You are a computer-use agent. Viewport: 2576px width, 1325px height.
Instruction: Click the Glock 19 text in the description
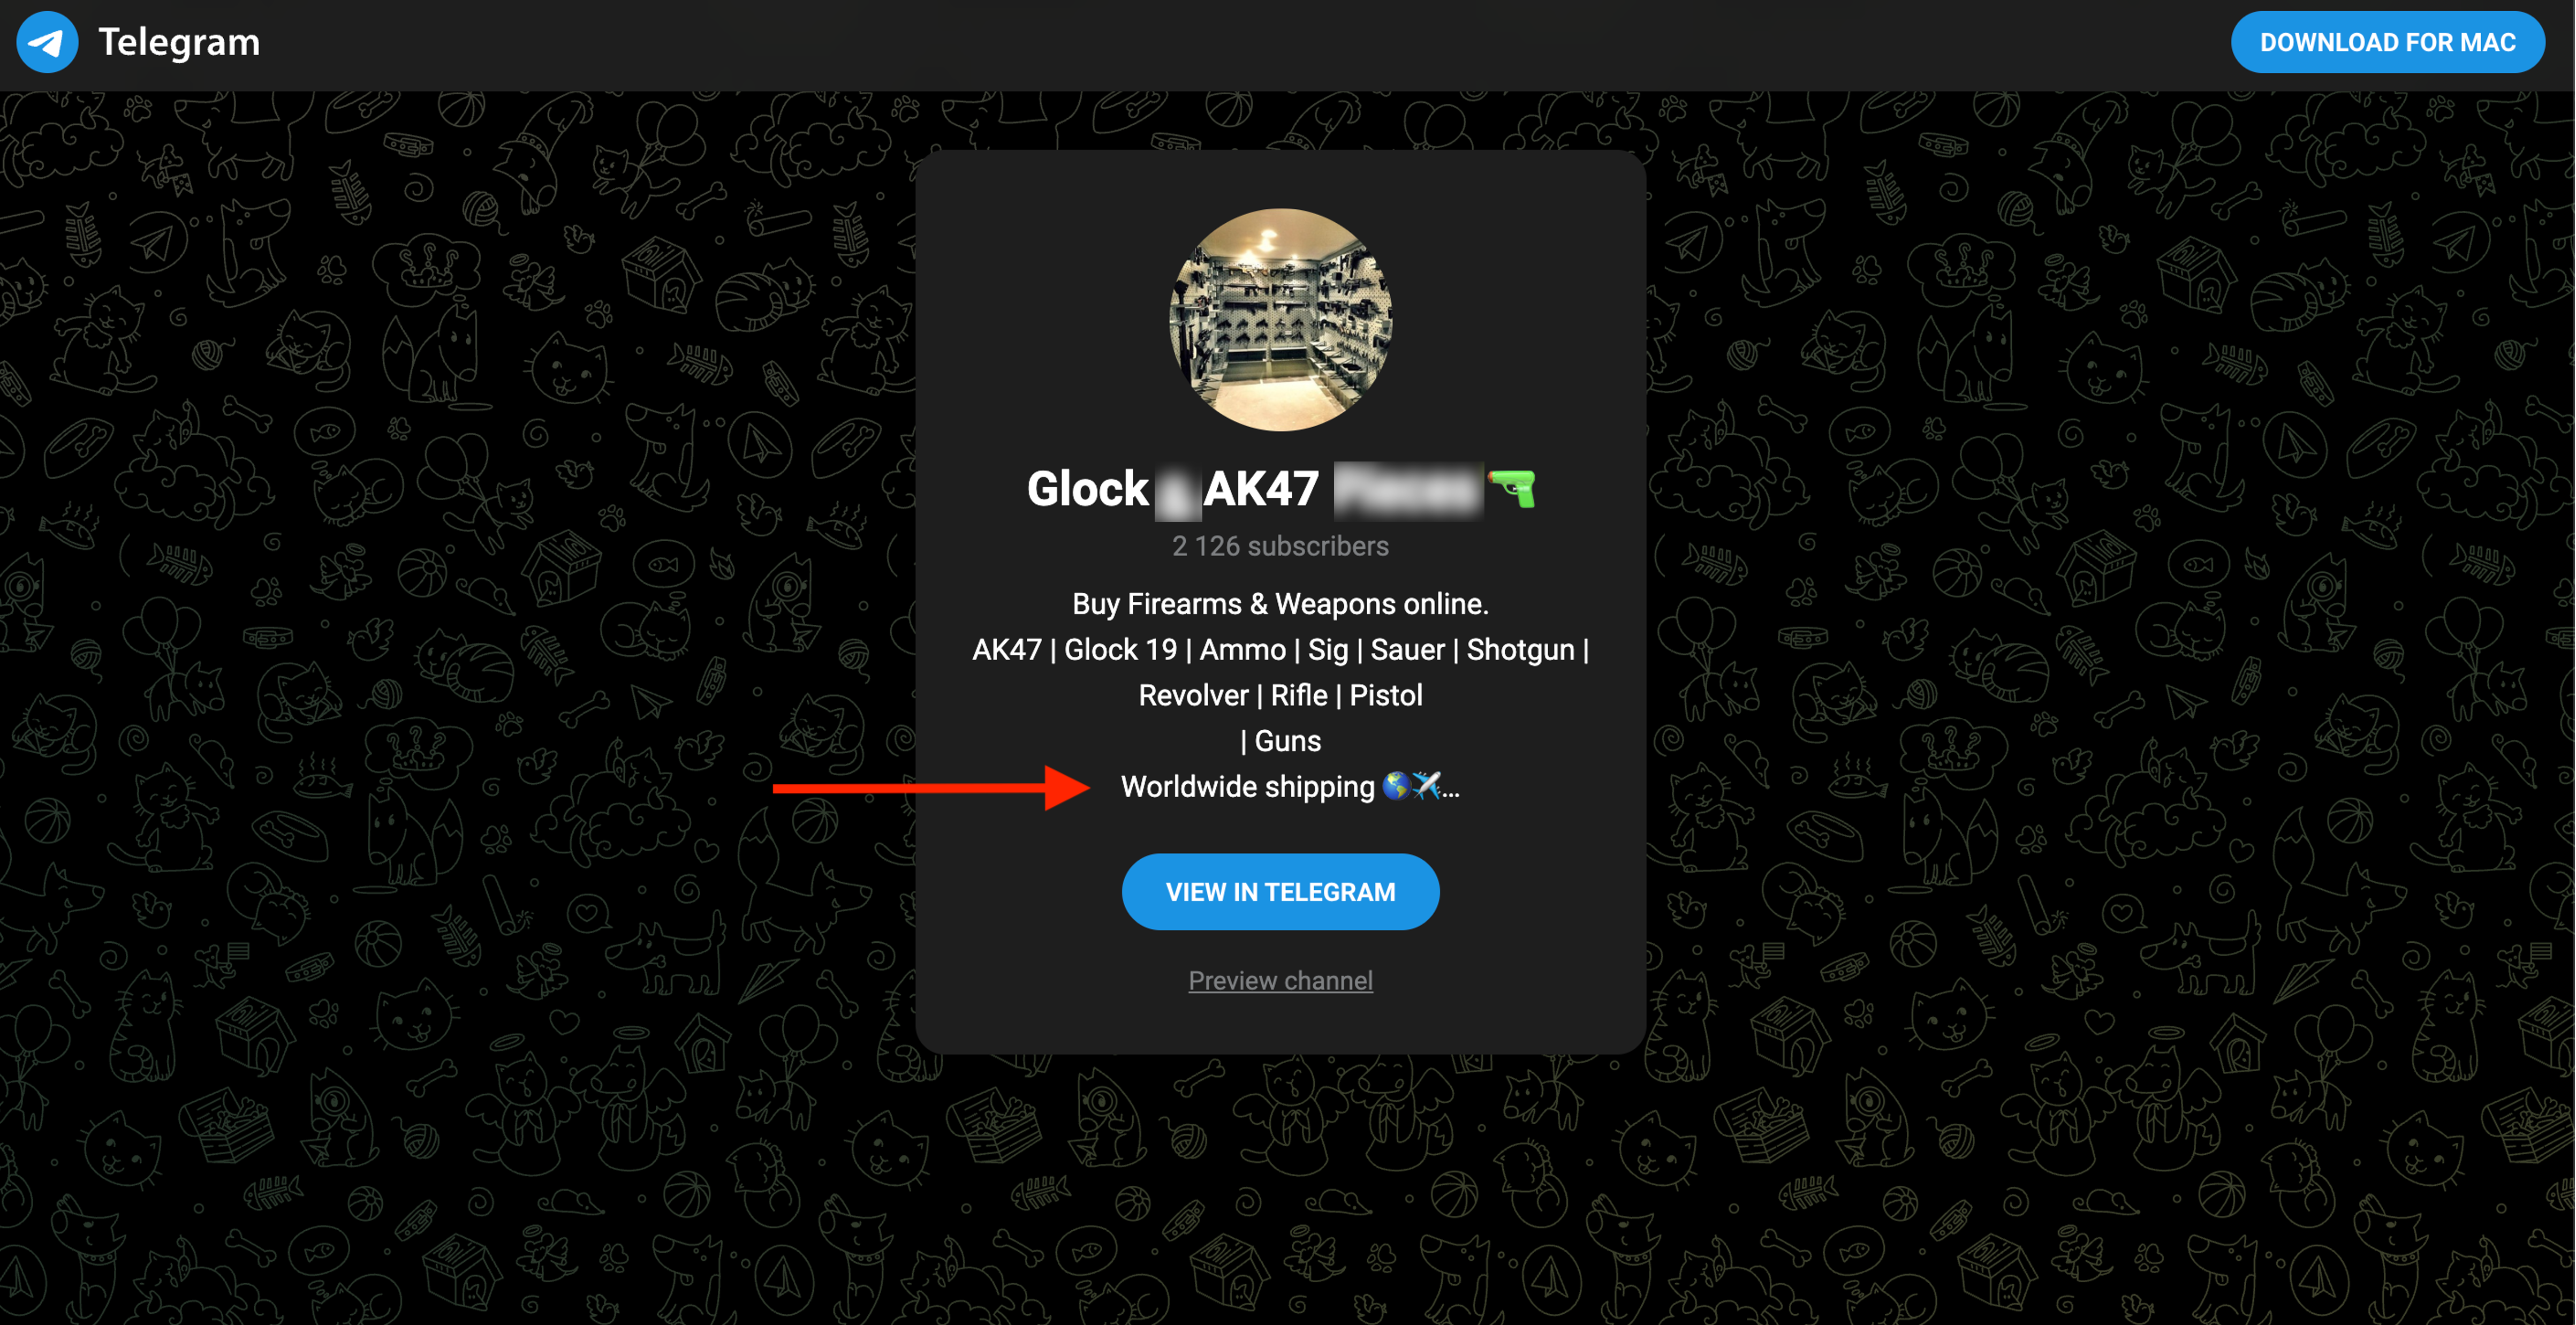click(x=1121, y=650)
